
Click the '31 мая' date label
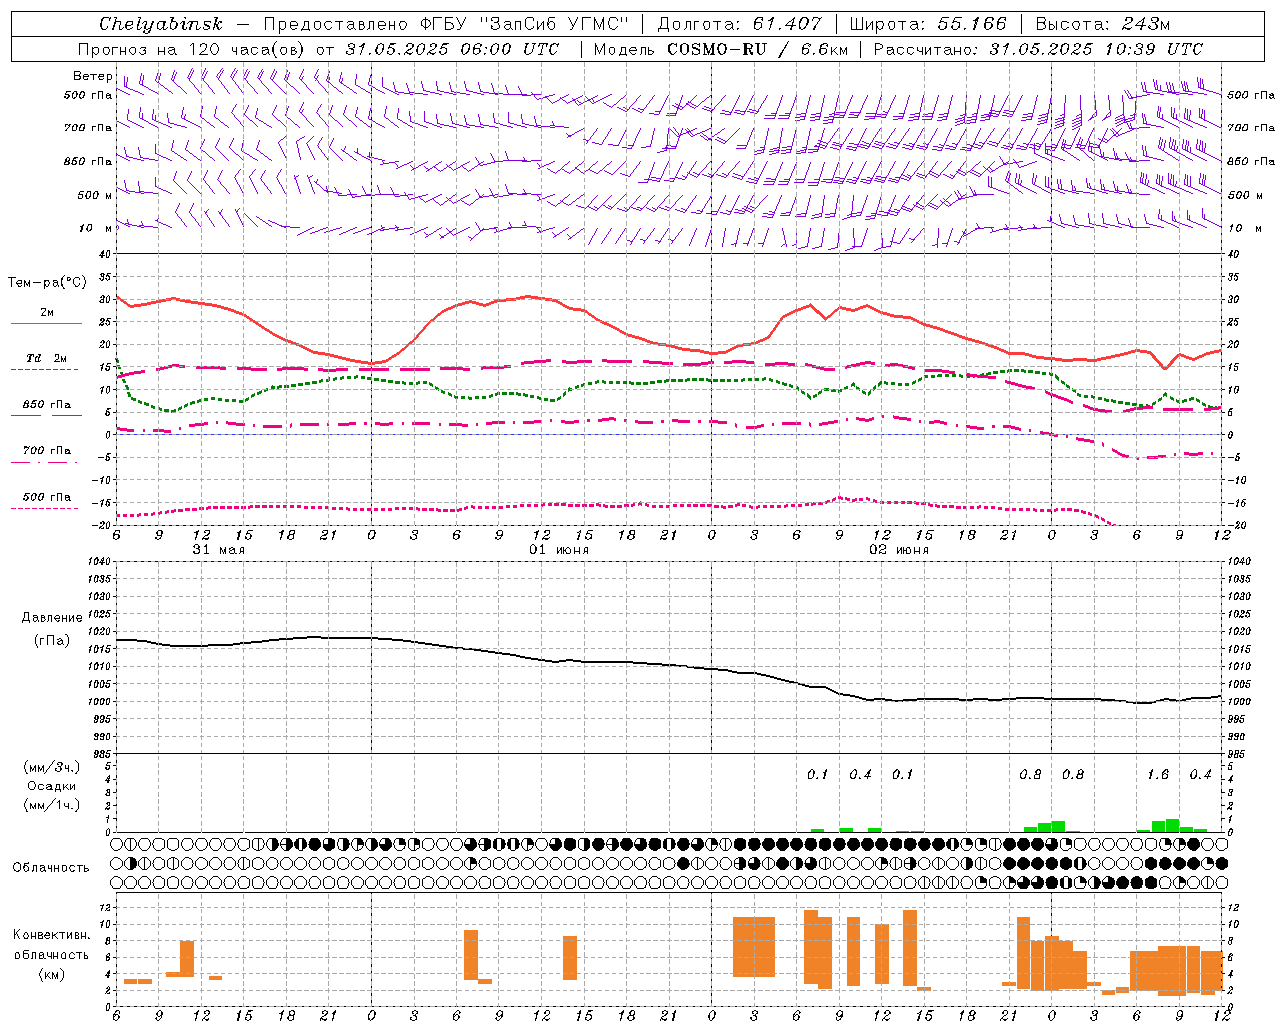[x=218, y=550]
